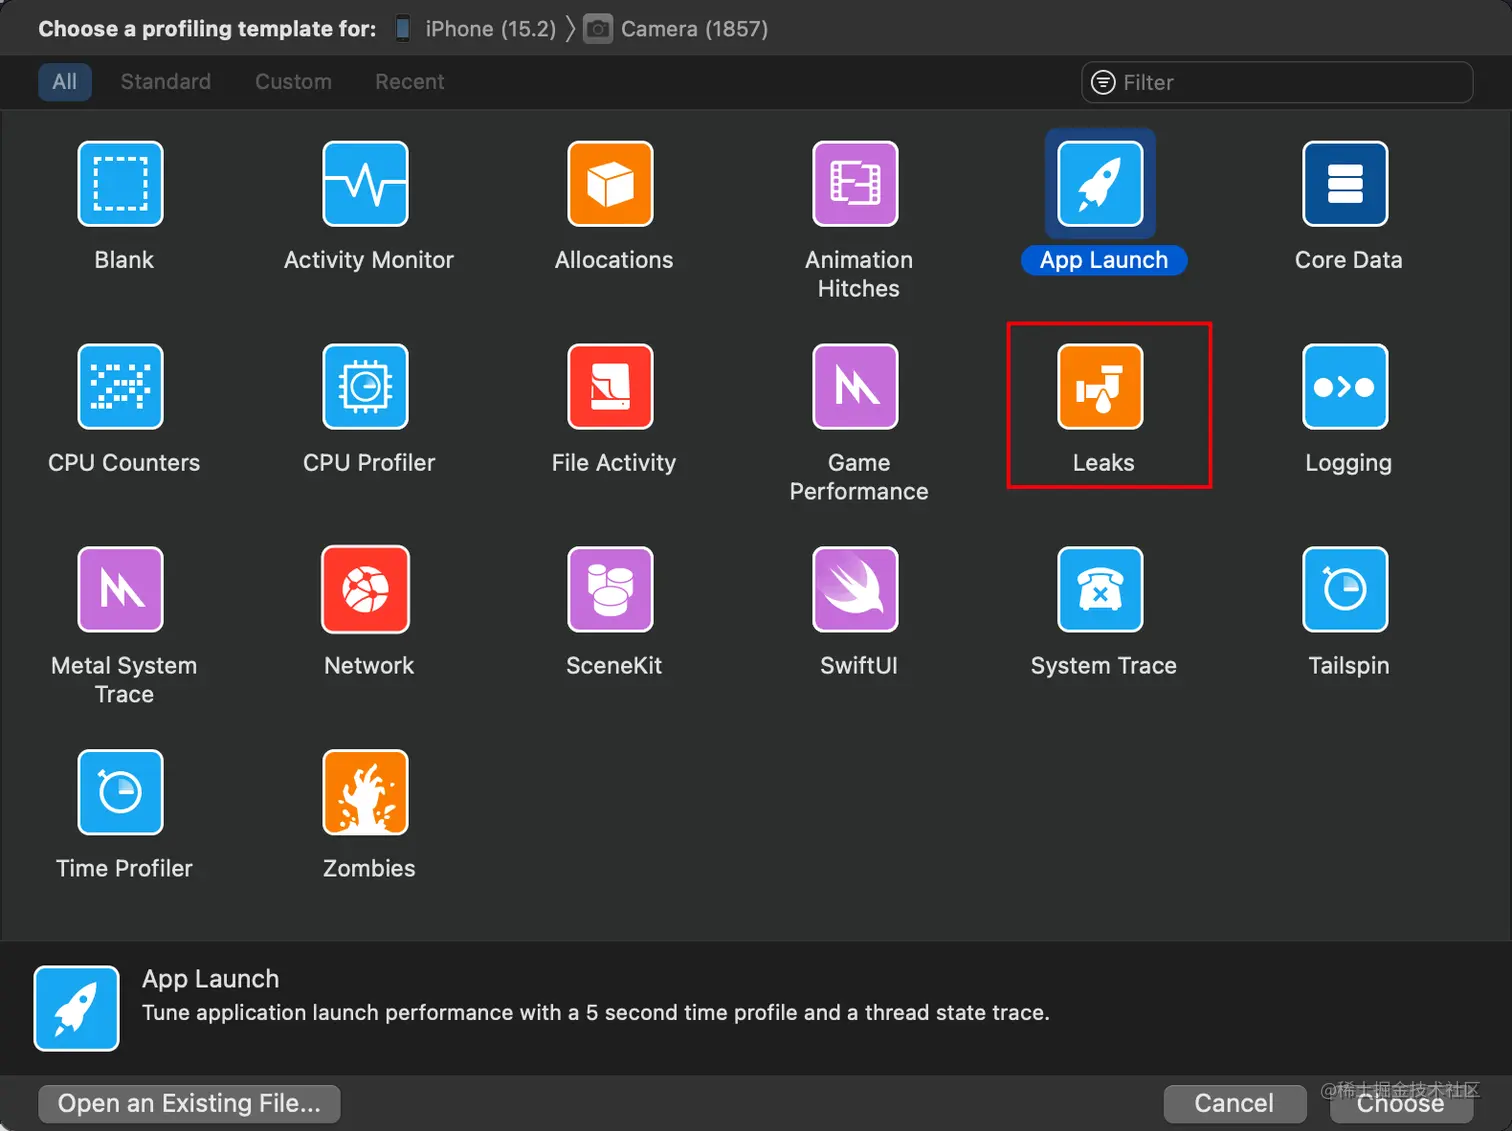Select the Blank template icon

121,184
